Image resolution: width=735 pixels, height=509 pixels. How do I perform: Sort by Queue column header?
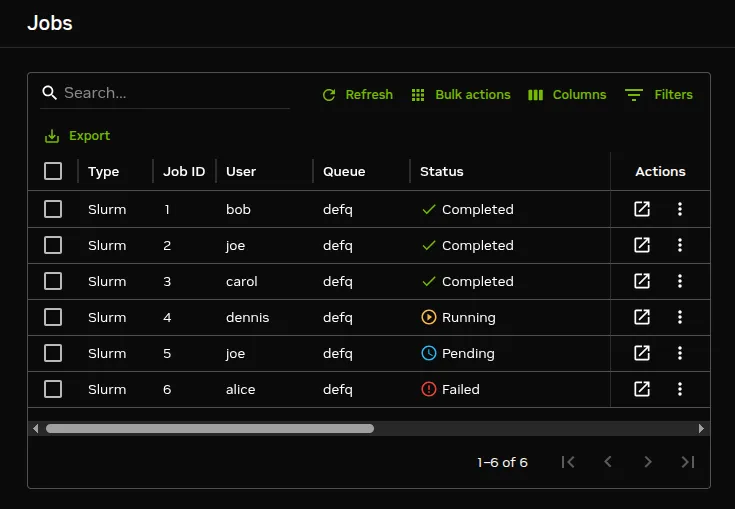[344, 172]
